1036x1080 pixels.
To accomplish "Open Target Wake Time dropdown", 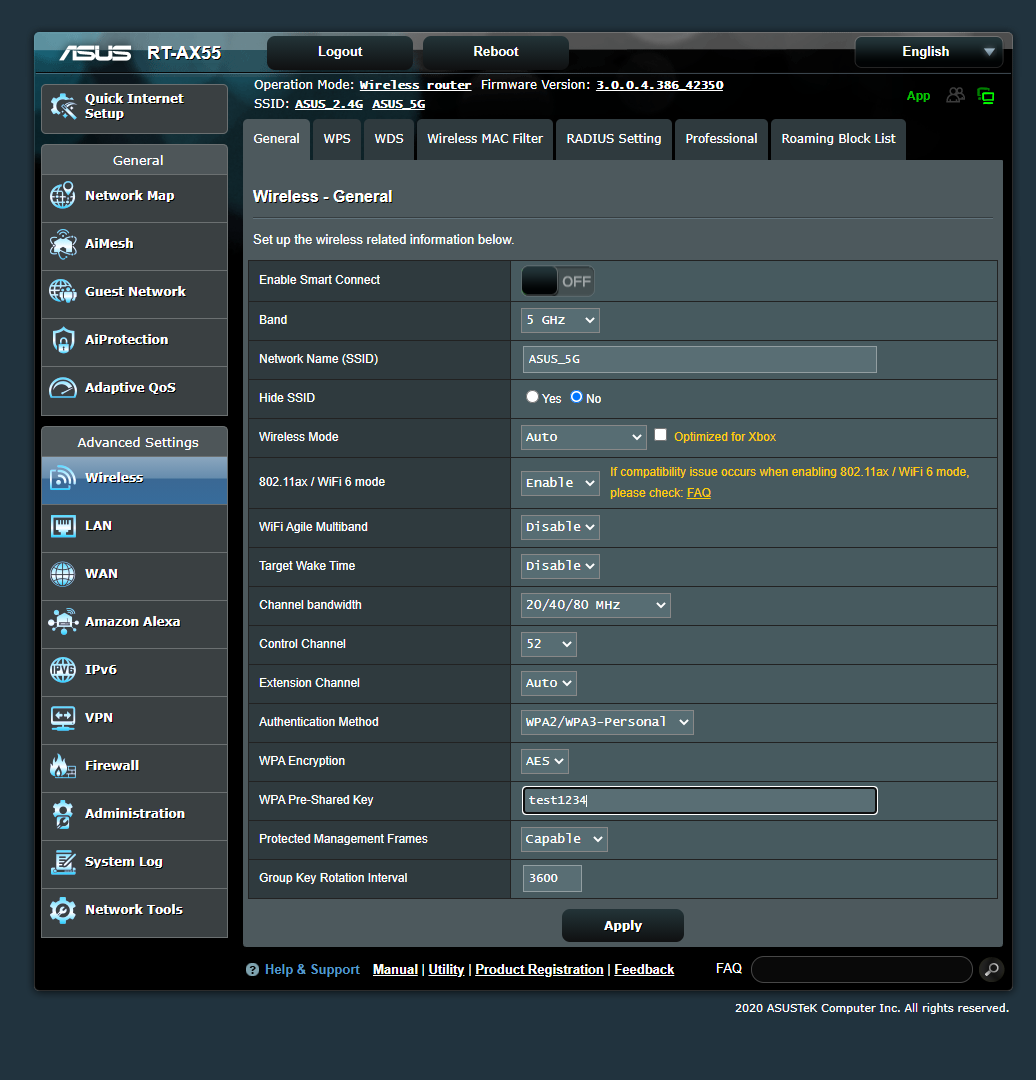I will [560, 566].
